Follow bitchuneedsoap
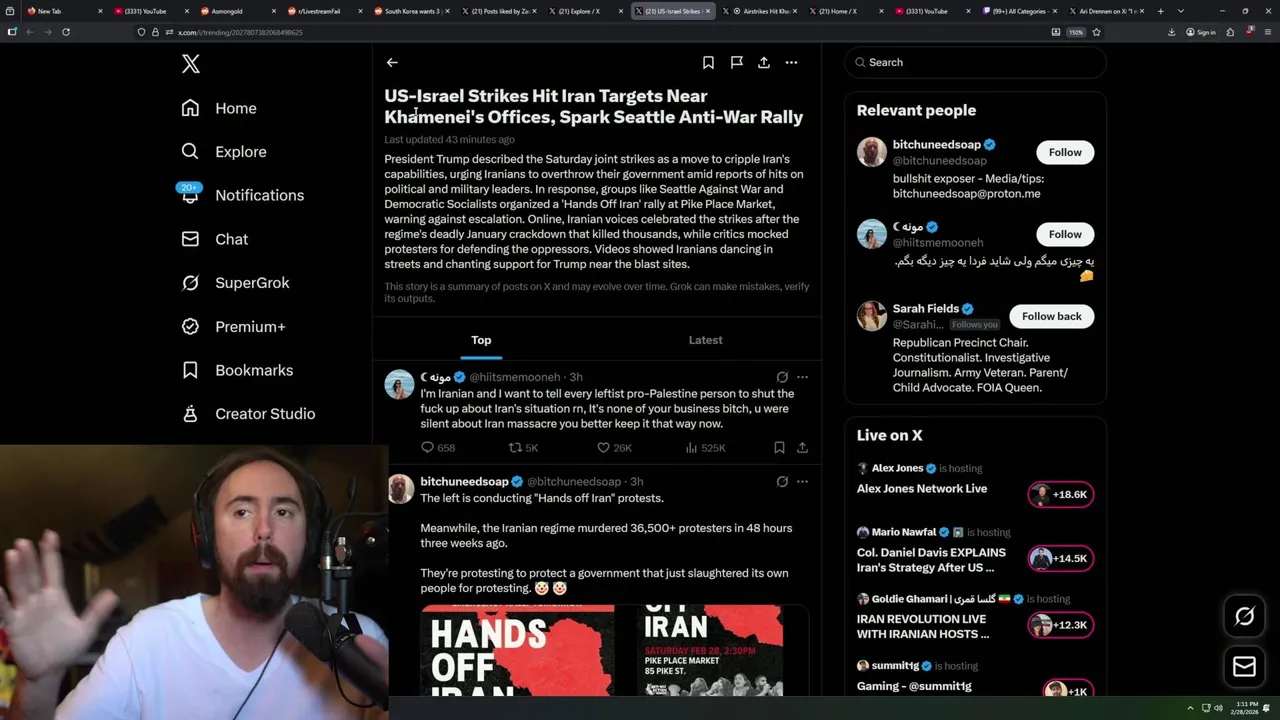The image size is (1280, 720). pyautogui.click(x=1065, y=152)
